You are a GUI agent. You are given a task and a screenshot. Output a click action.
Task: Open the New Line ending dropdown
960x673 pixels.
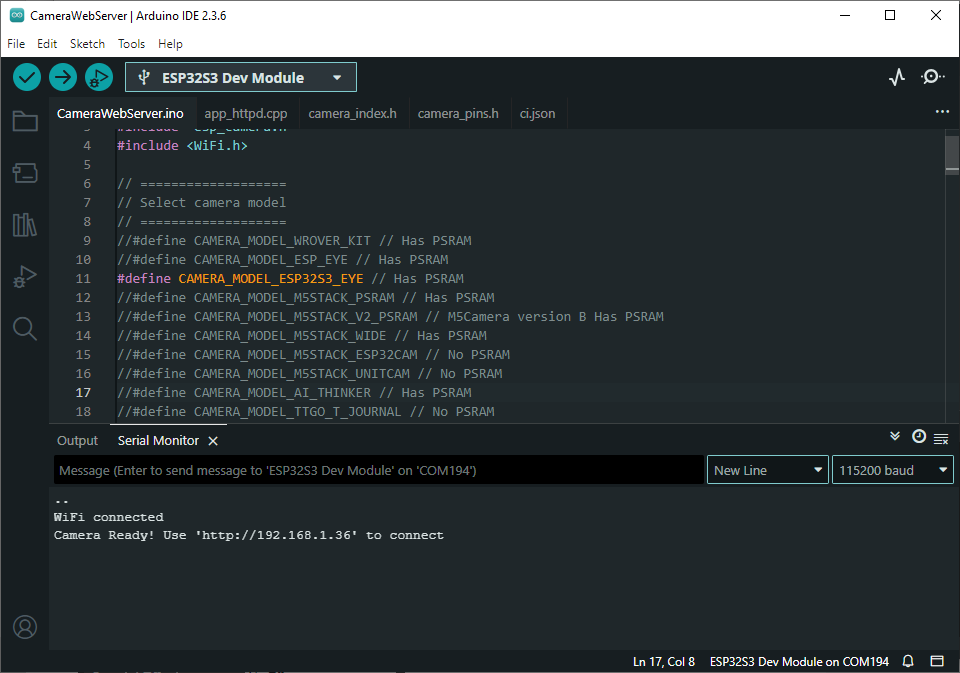768,470
